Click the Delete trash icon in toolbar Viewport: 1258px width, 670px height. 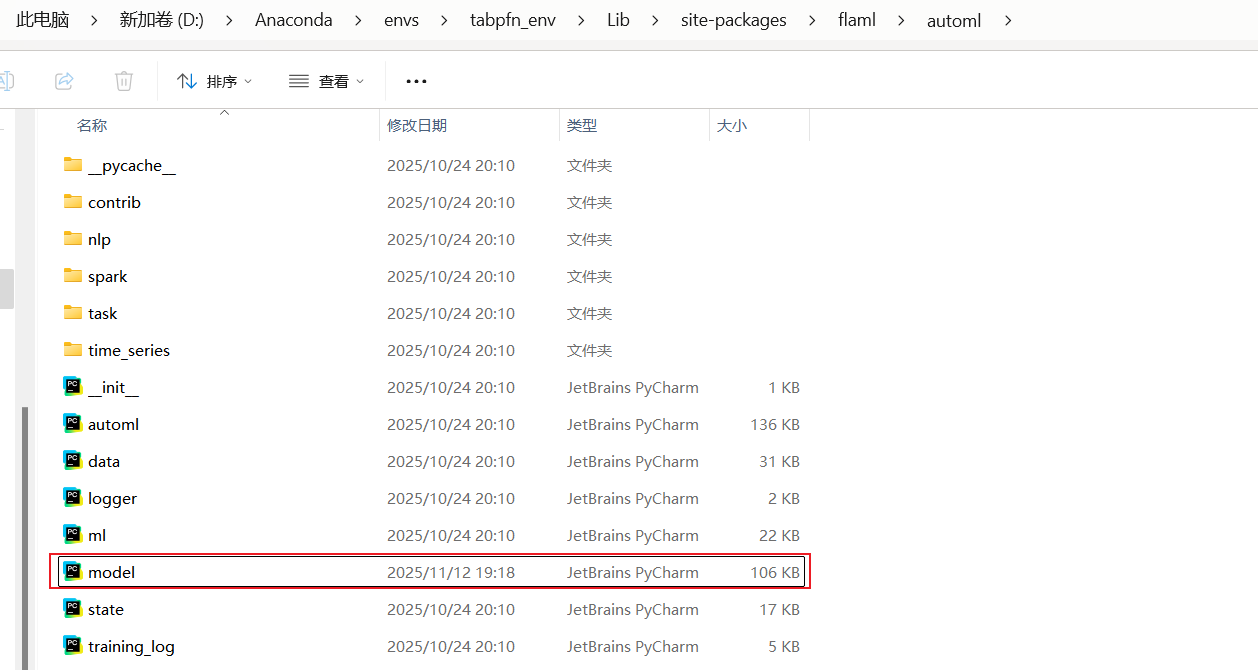(x=124, y=81)
